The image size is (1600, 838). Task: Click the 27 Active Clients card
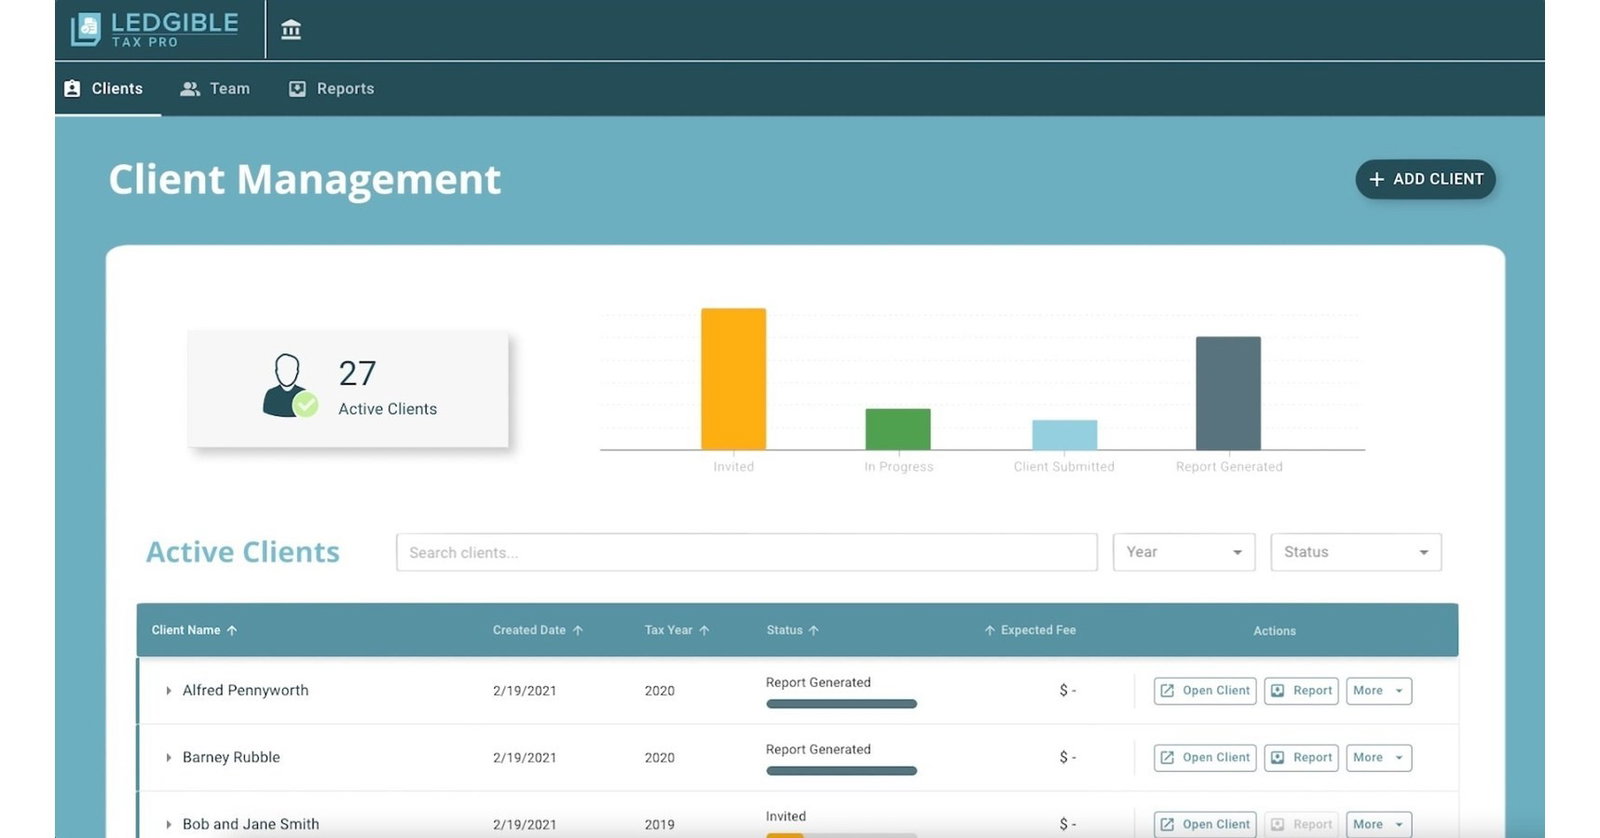348,389
